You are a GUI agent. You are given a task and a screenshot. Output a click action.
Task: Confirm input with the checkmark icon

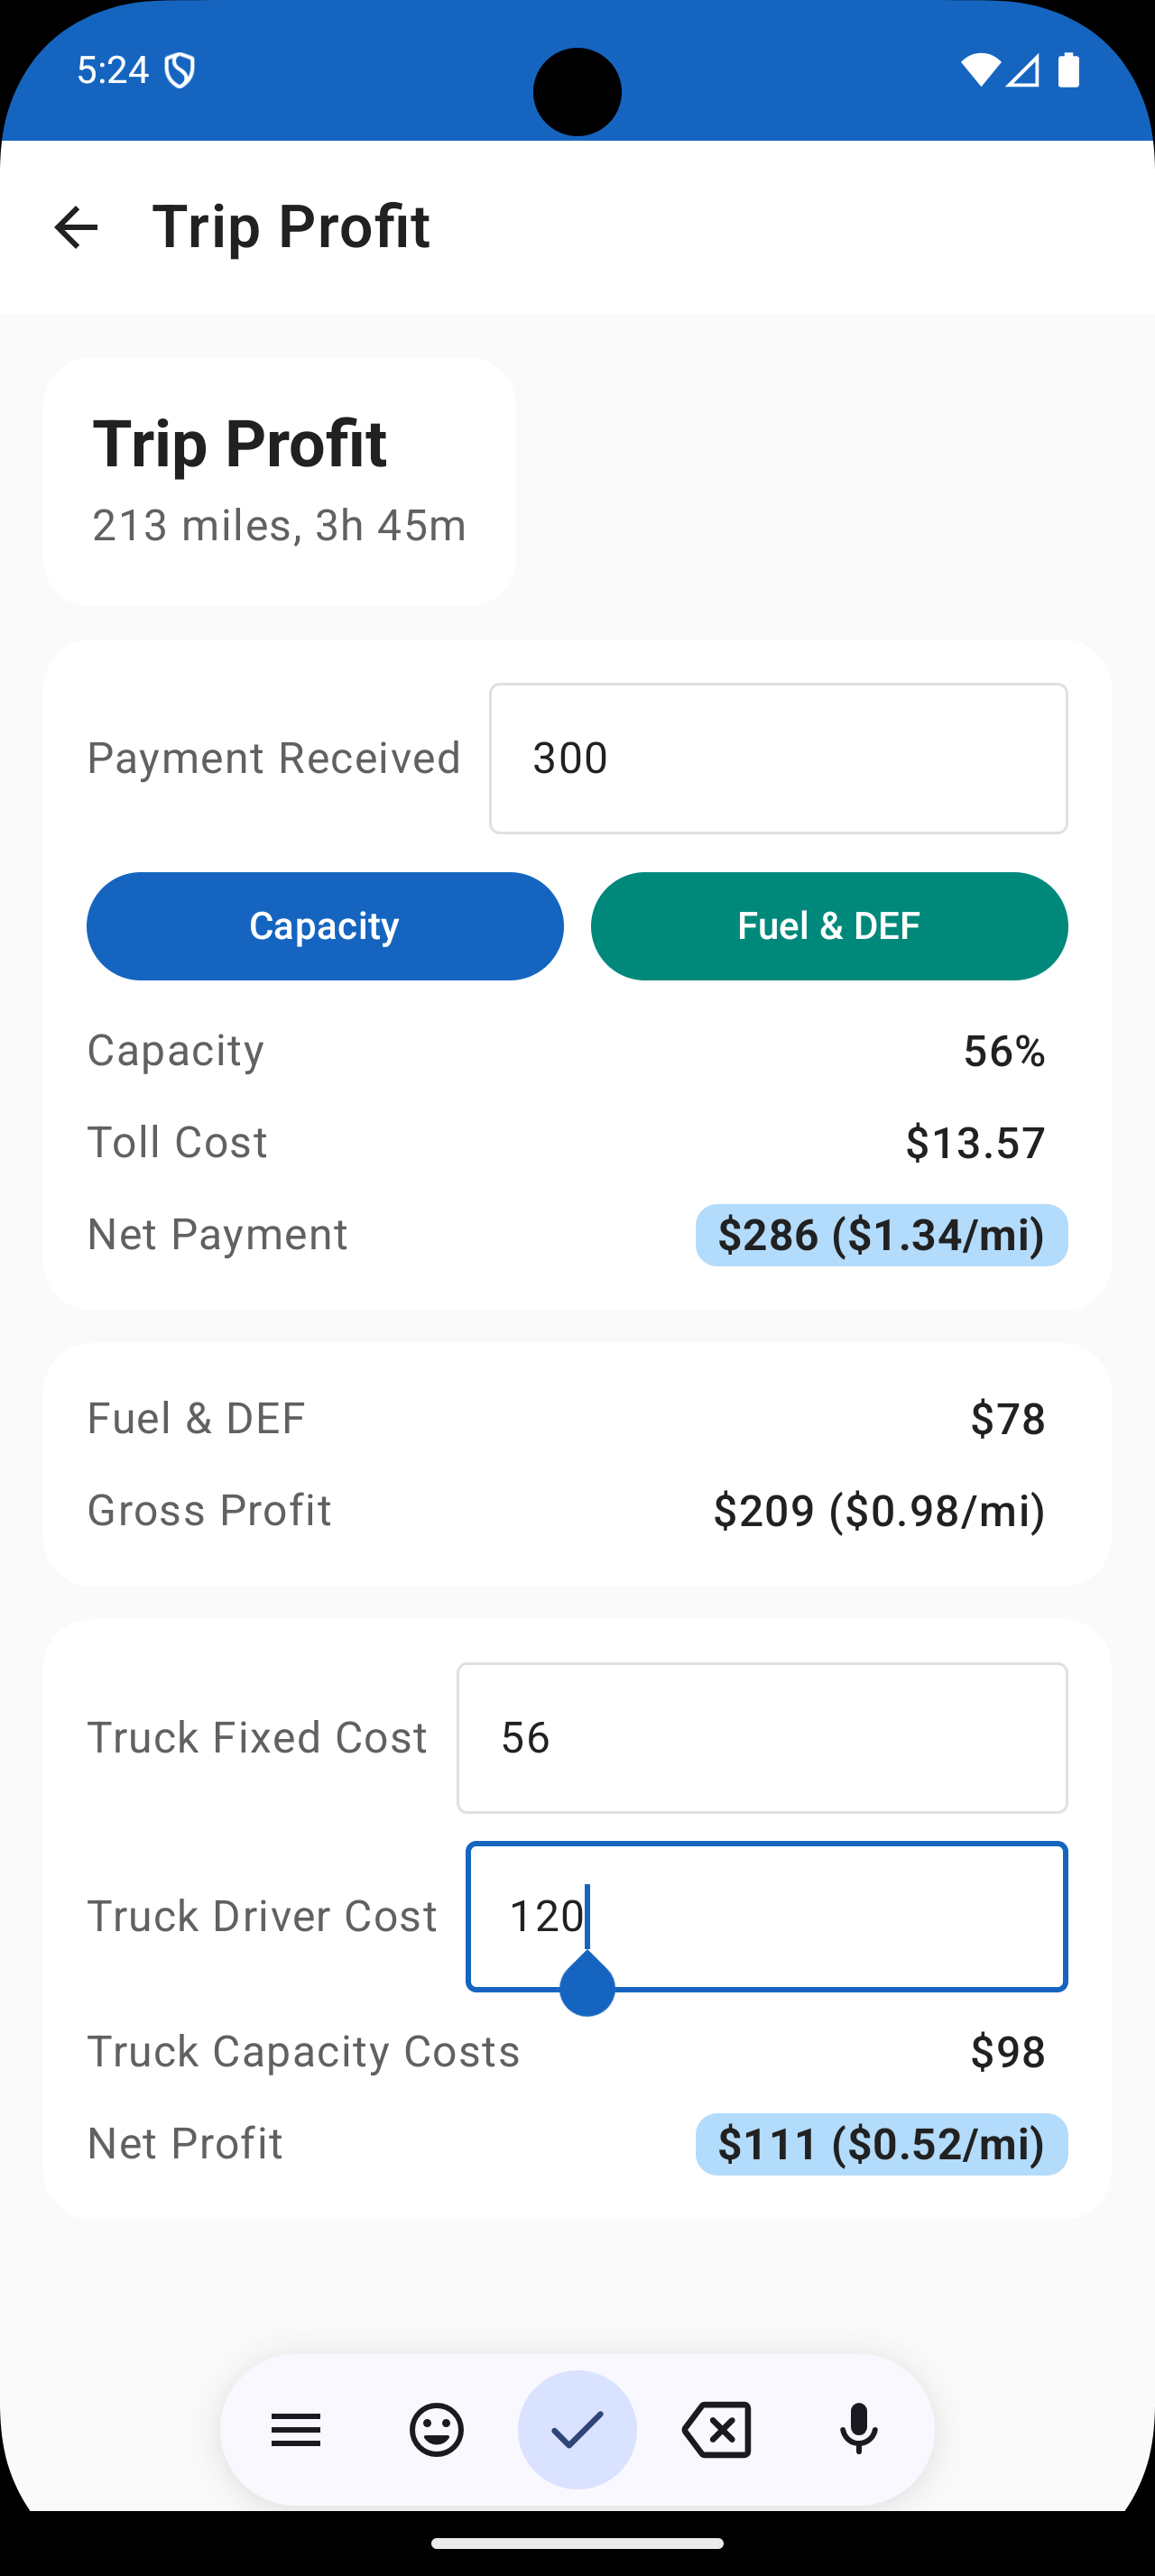point(577,2429)
